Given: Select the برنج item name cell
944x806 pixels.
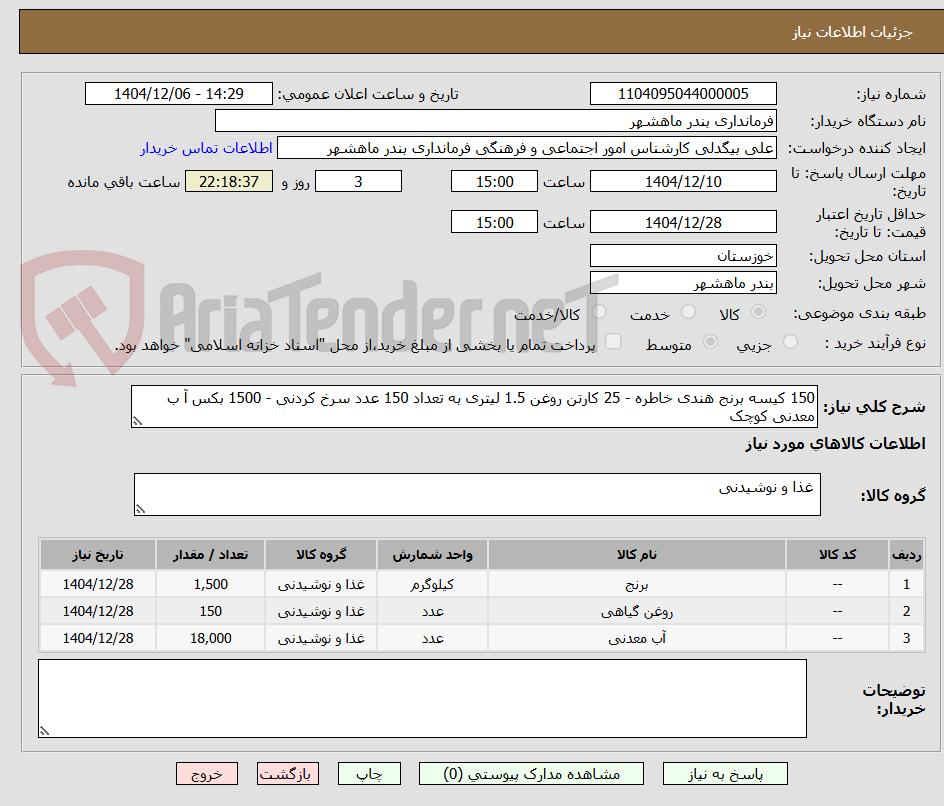Looking at the screenshot, I should 637,584.
